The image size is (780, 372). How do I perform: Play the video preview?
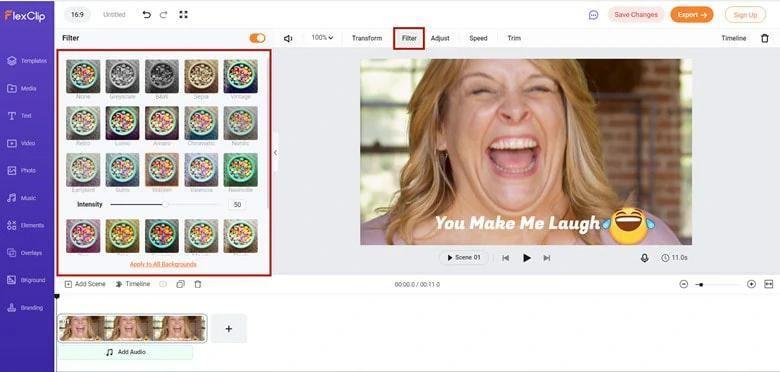click(x=526, y=258)
